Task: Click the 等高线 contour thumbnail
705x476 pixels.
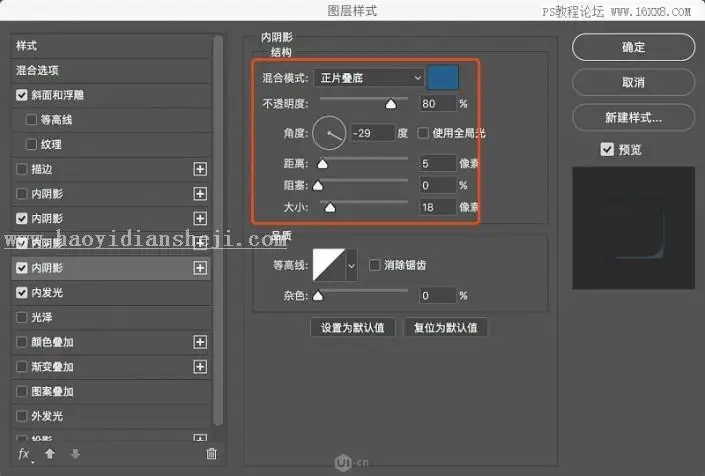Action: click(329, 265)
